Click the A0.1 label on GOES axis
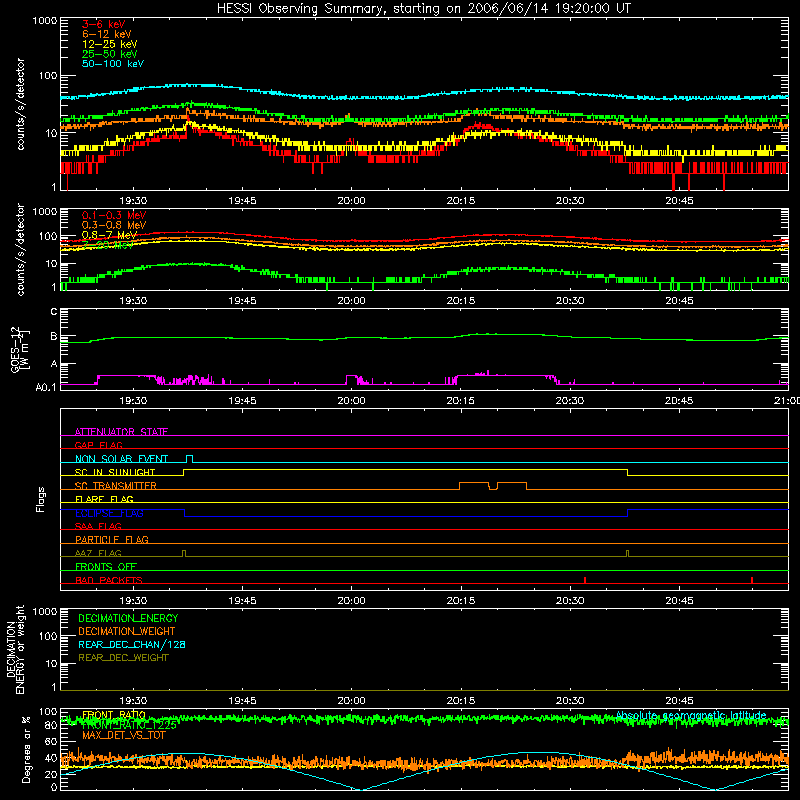Screen dimensions: 800x800 click(x=46, y=388)
